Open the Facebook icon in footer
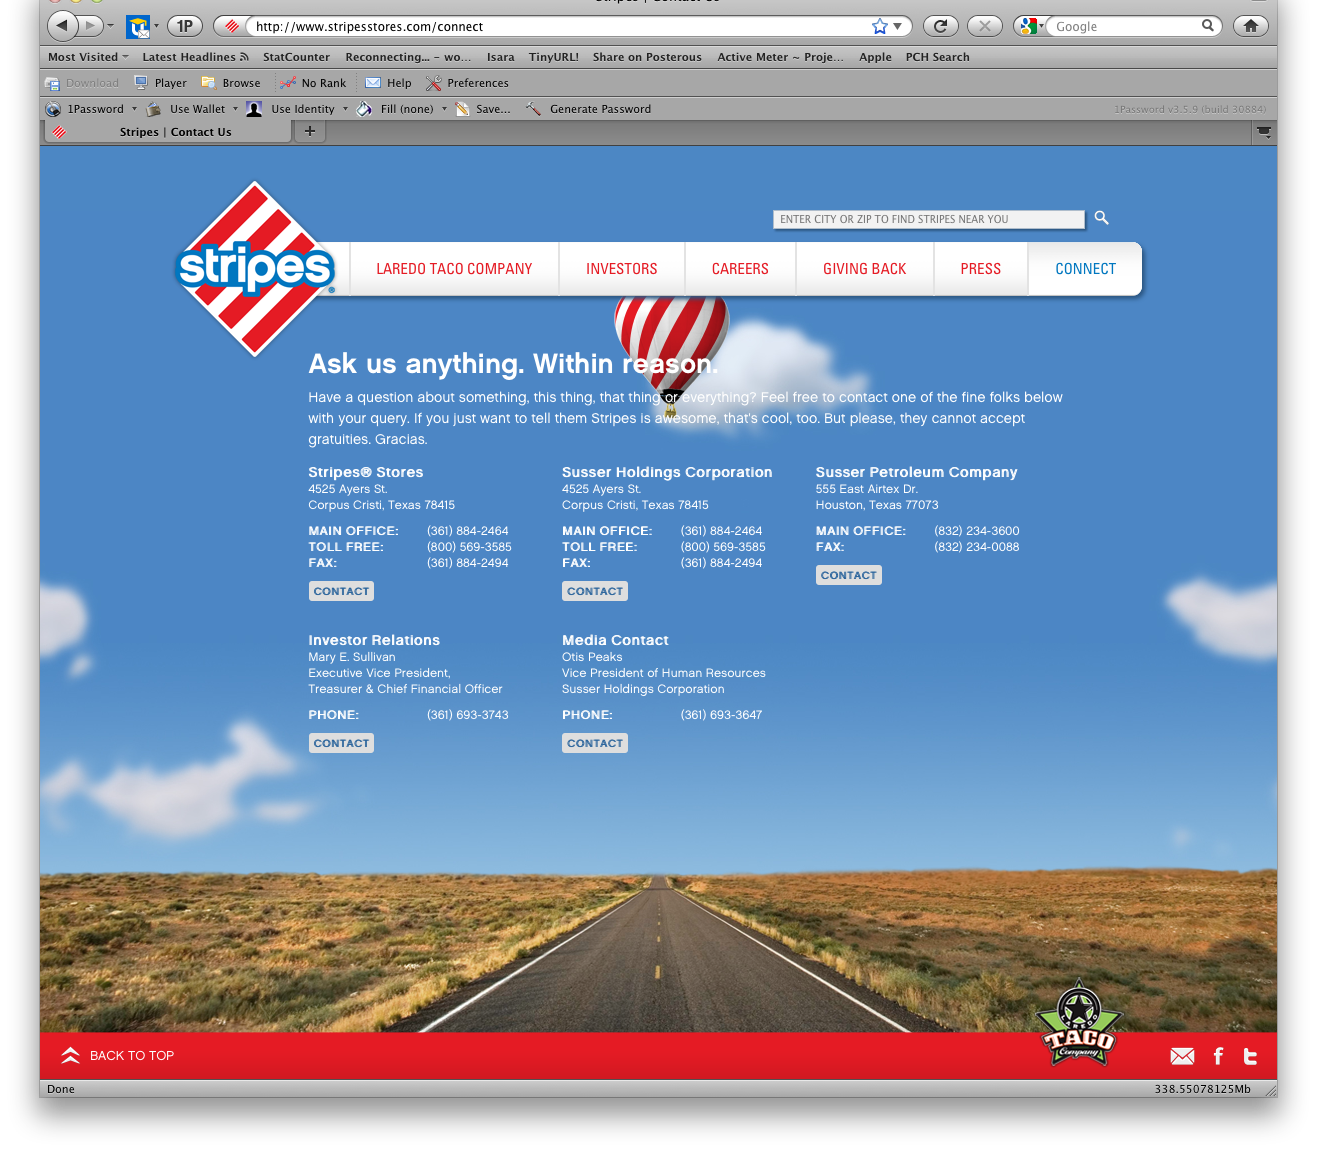 (1218, 1056)
